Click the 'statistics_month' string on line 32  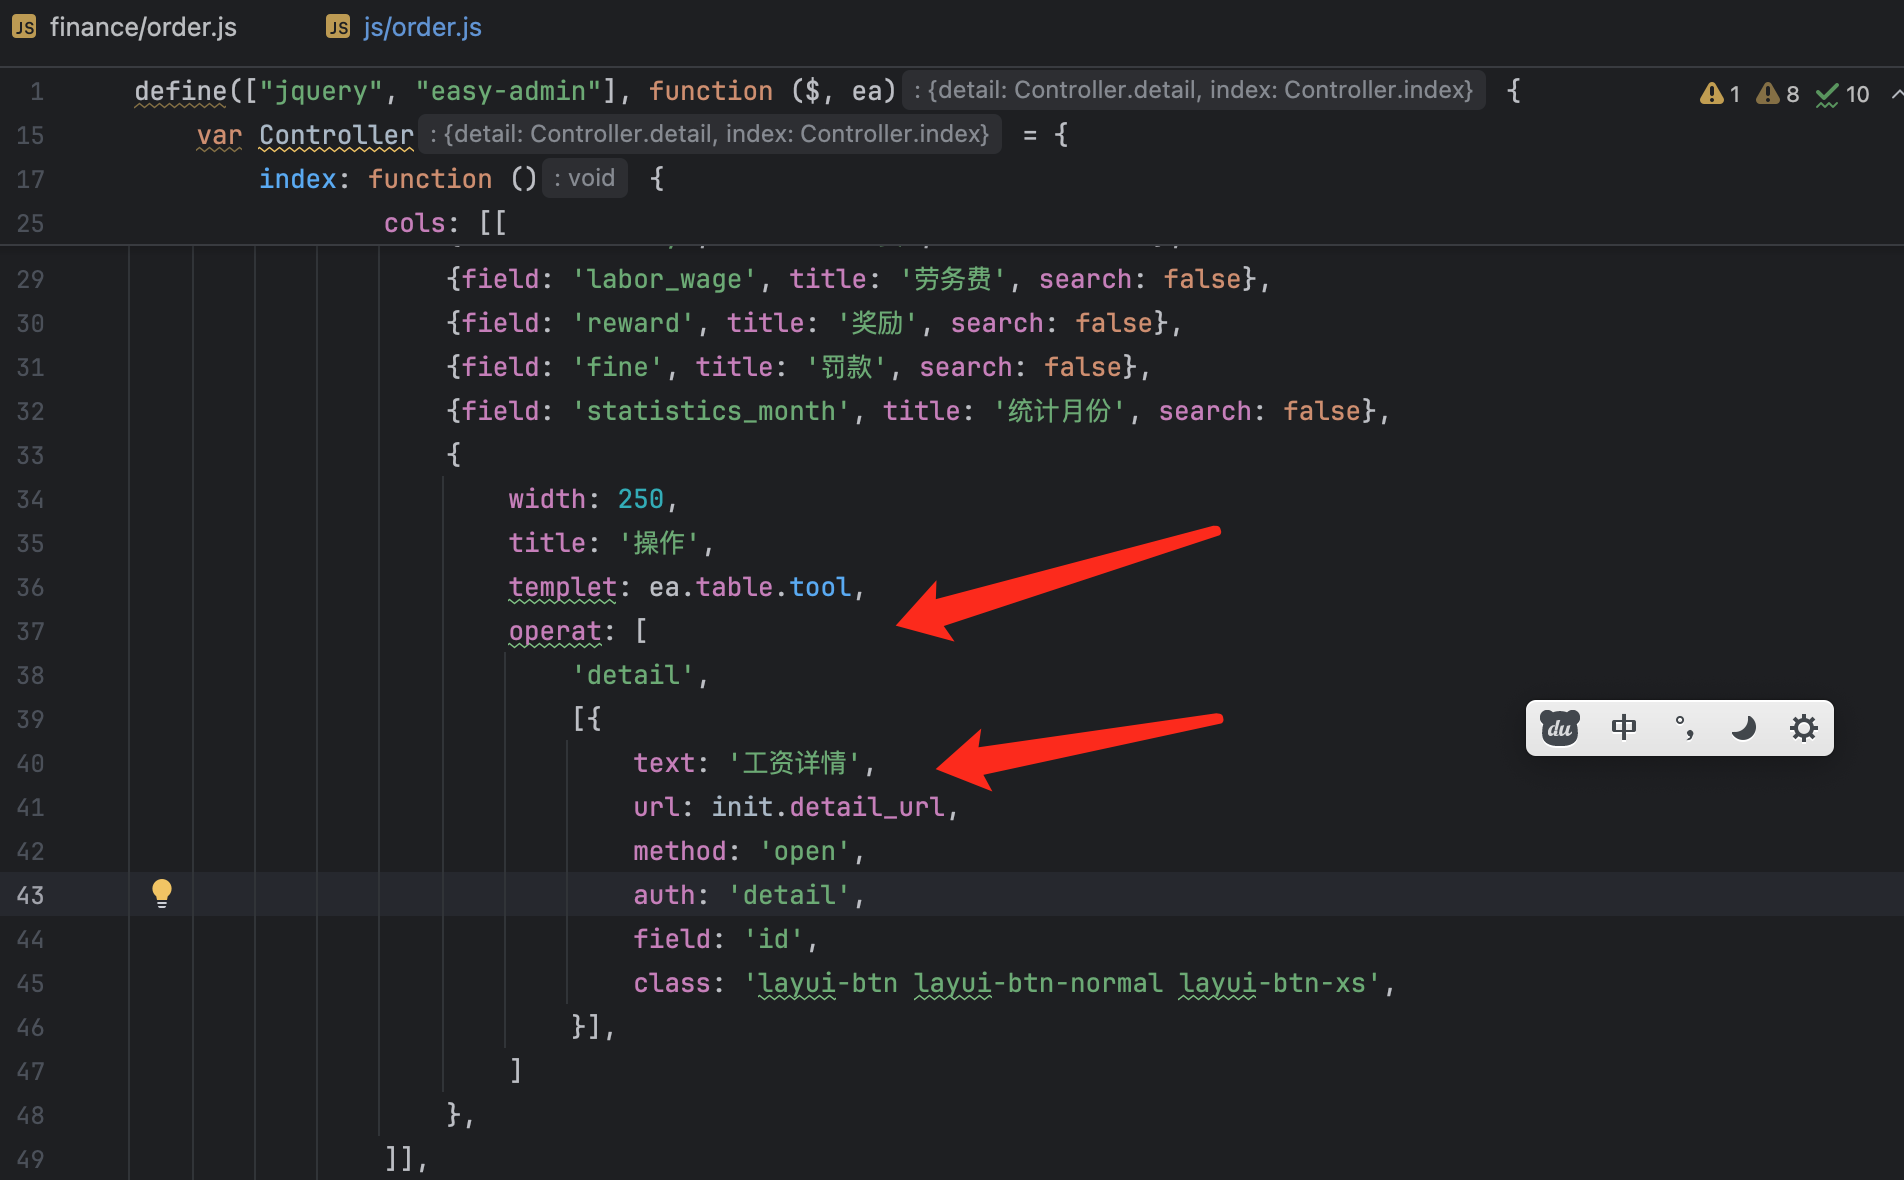click(x=711, y=411)
